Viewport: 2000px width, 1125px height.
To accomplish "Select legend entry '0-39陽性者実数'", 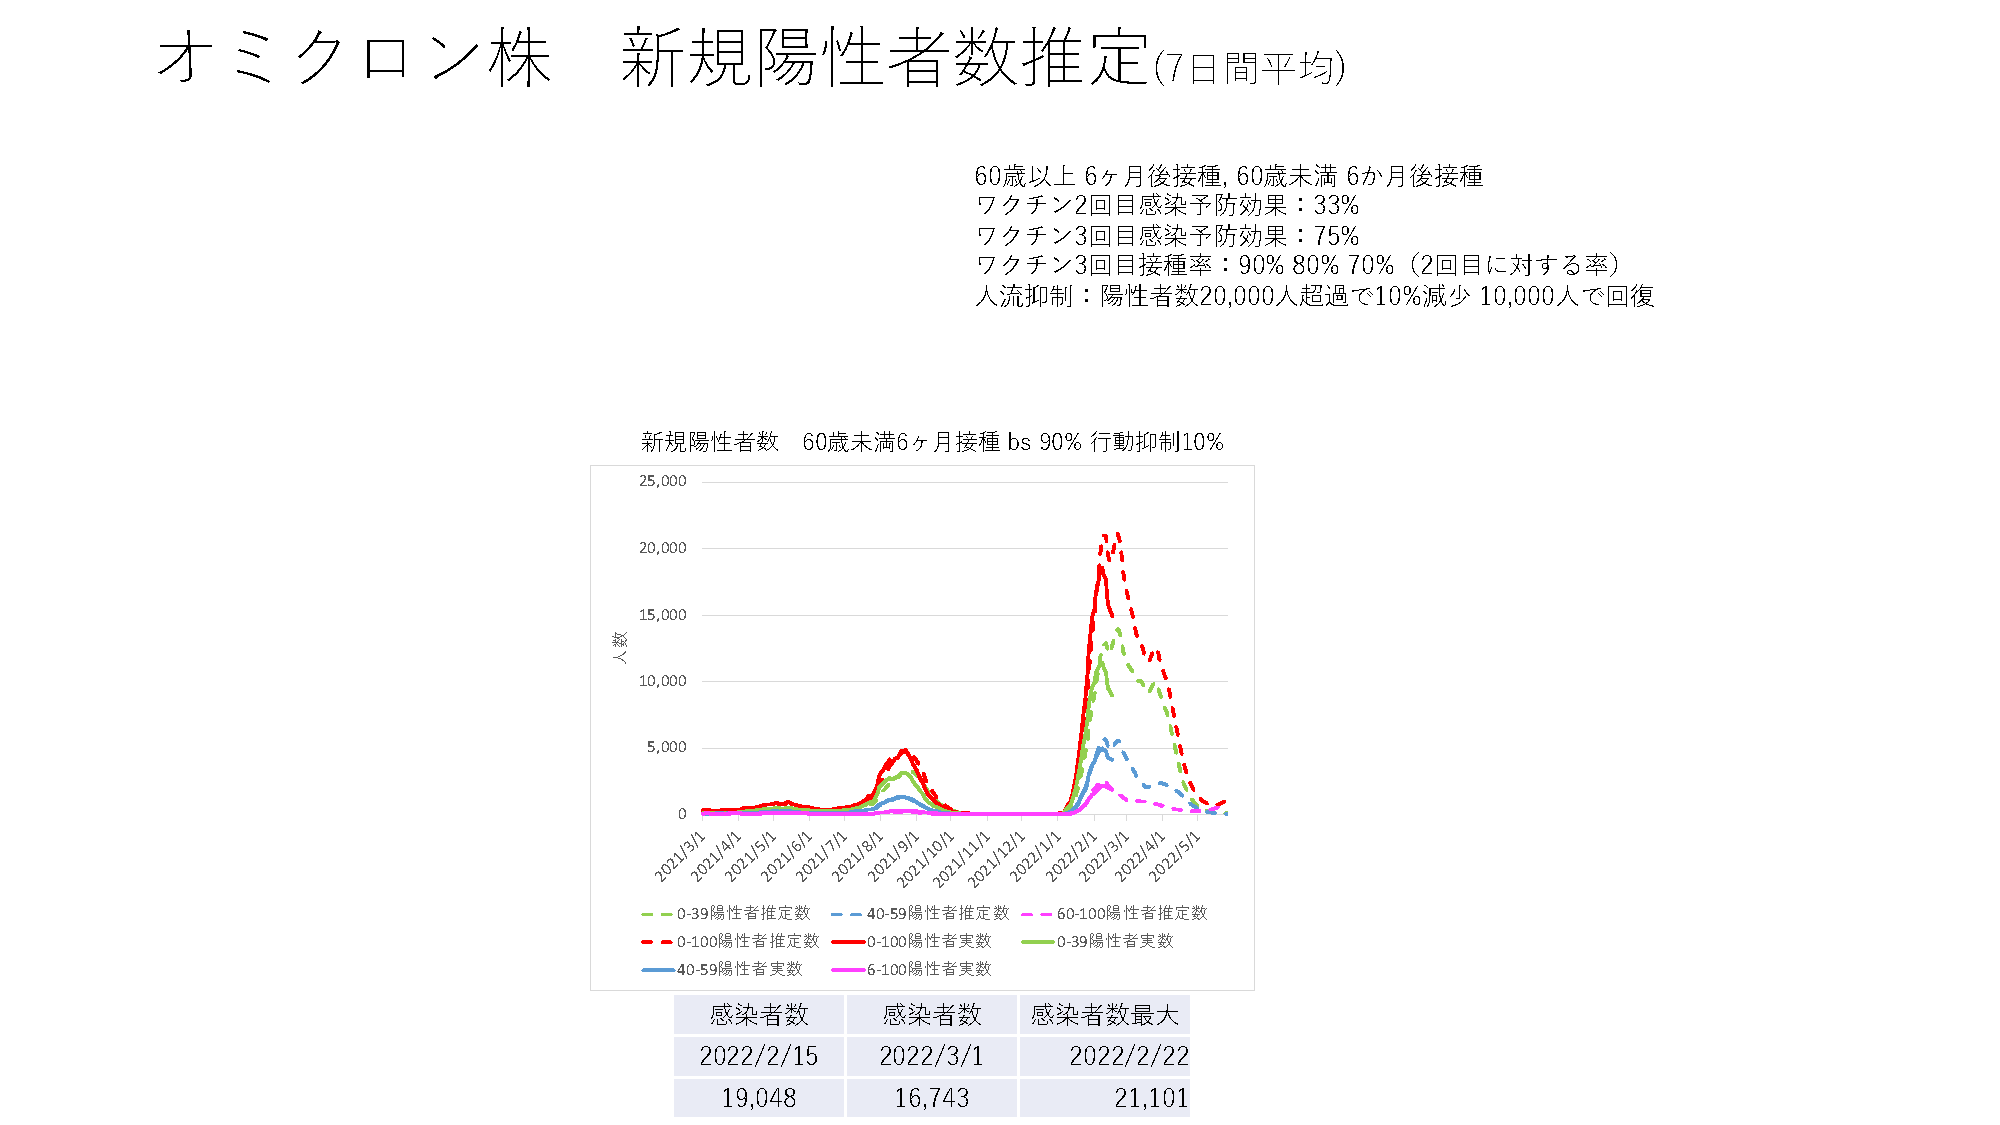I will (x=1097, y=941).
